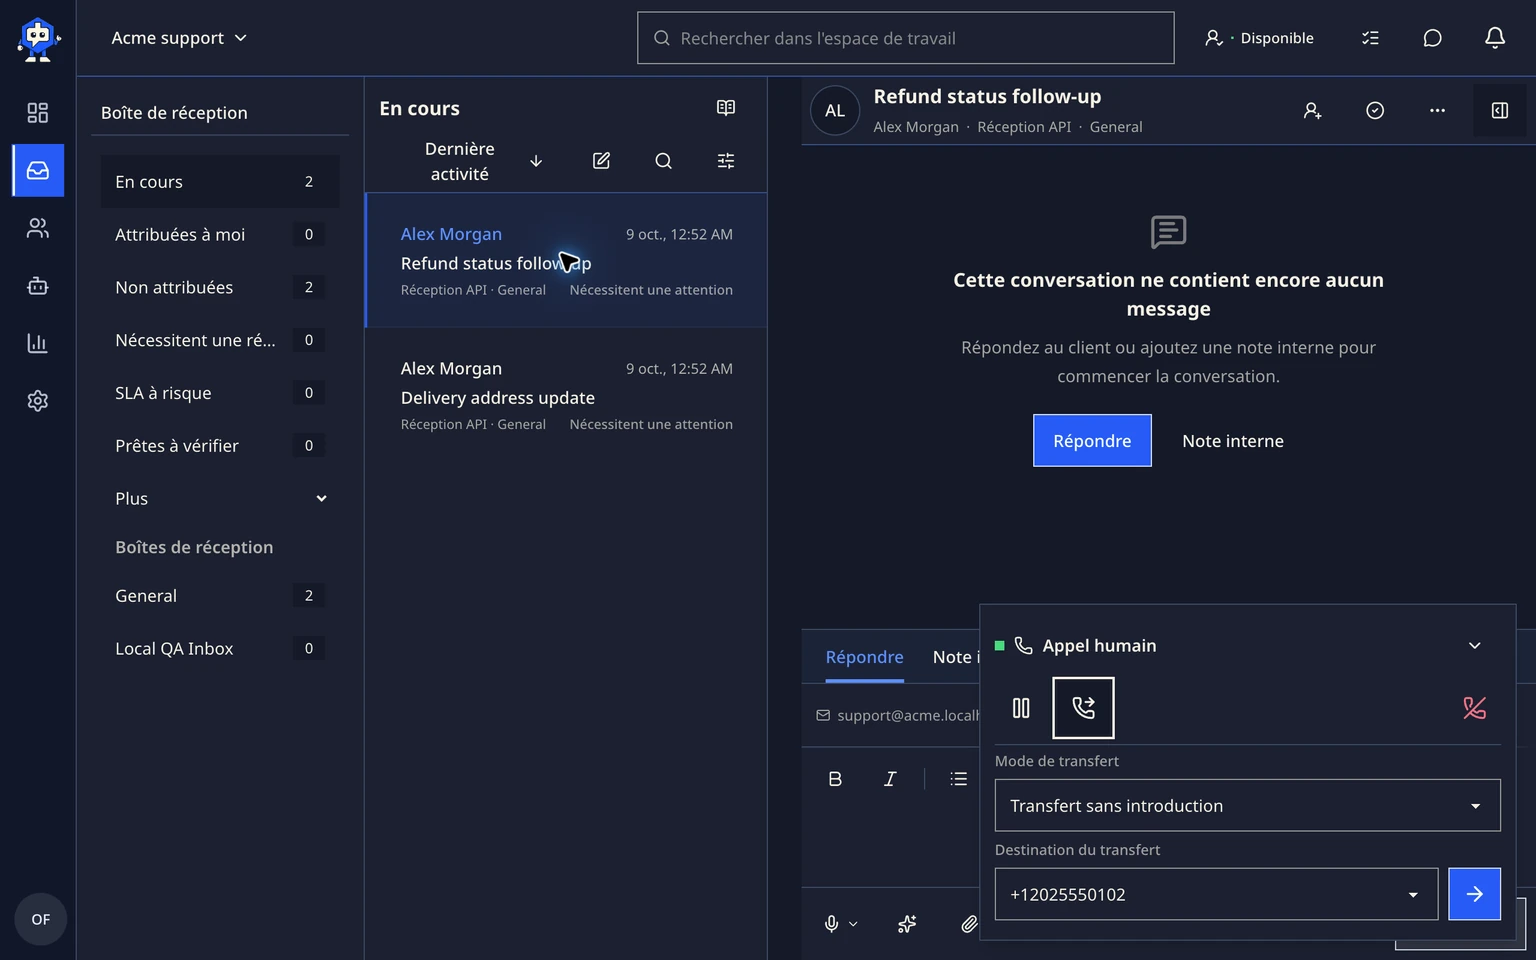The height and width of the screenshot is (960, 1536).
Task: Pause the call with hold button
Action: click(1021, 708)
